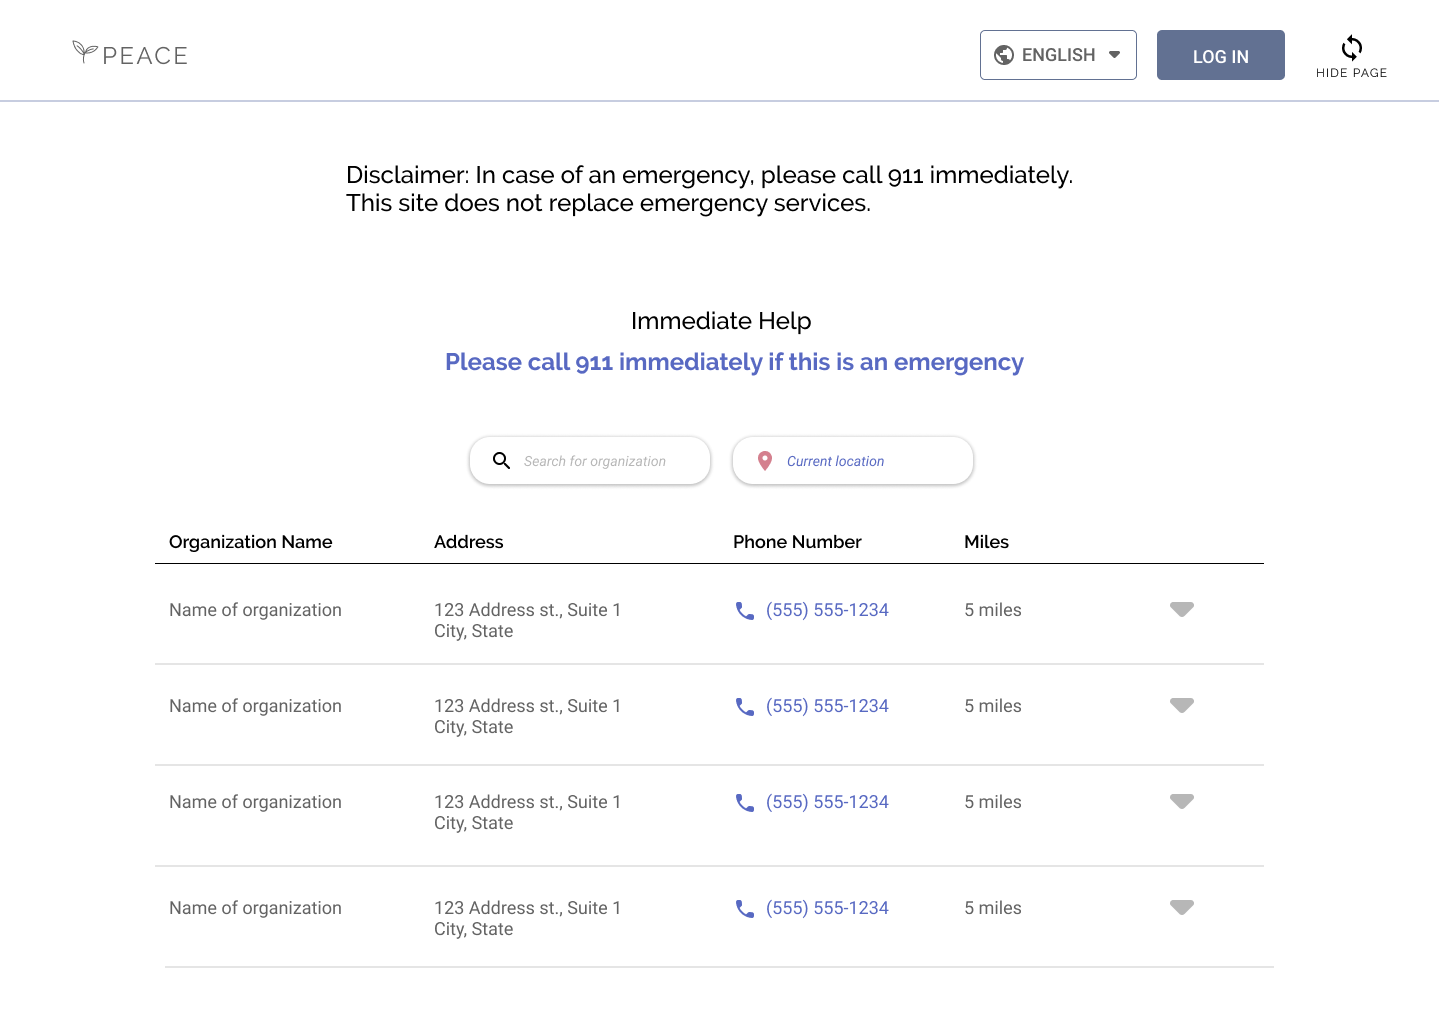Click the Hide Page refresh icon
This screenshot has width=1440, height=1024.
(x=1351, y=47)
